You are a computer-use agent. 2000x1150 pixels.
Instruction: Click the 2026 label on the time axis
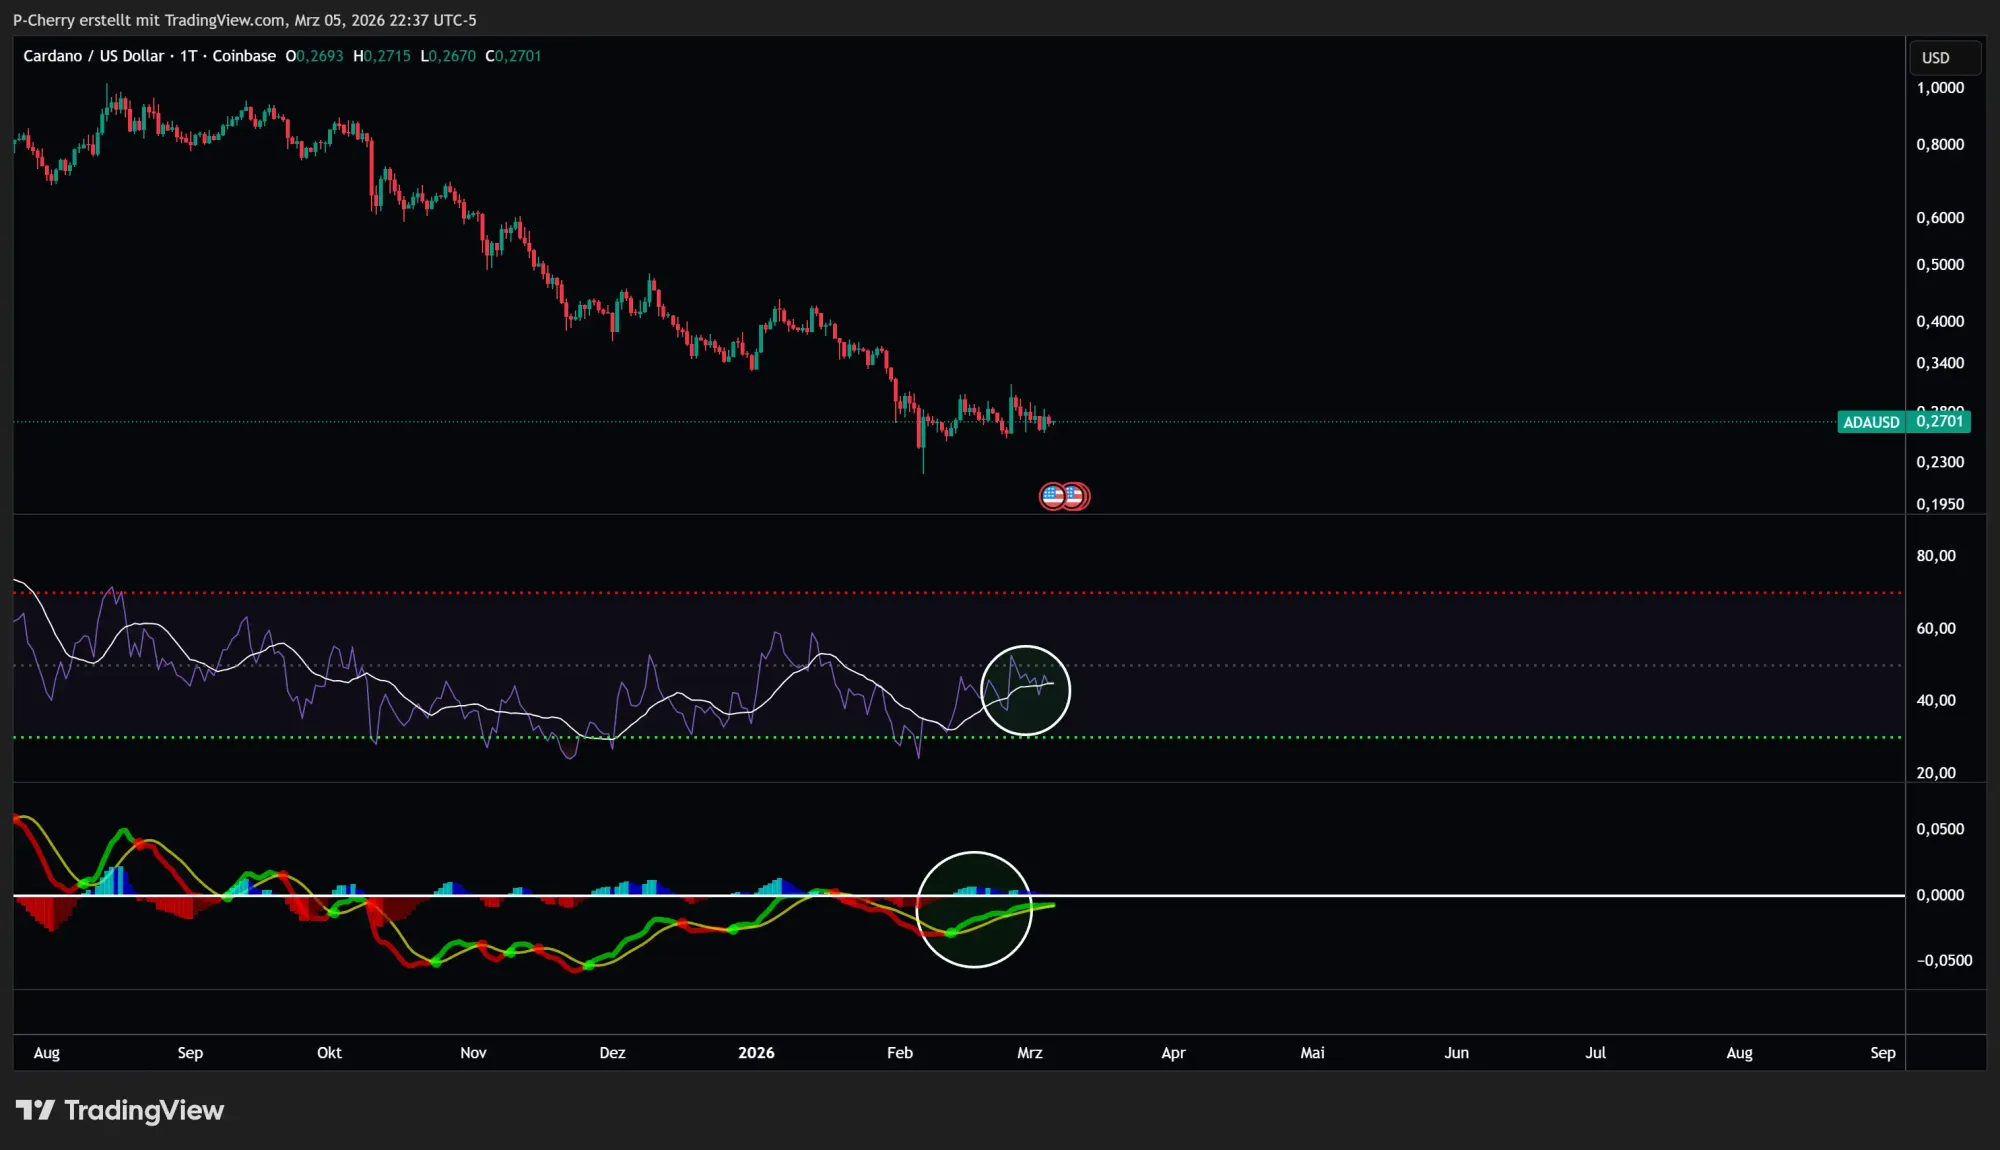(x=757, y=1053)
